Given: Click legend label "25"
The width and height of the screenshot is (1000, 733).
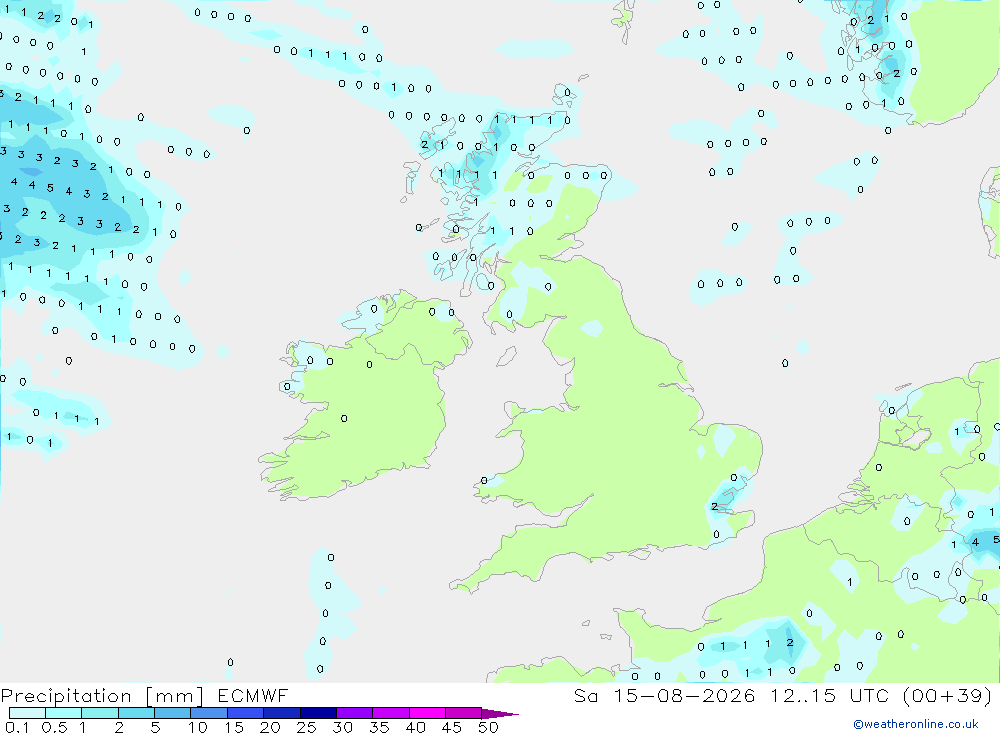Looking at the screenshot, I should click(x=307, y=727).
